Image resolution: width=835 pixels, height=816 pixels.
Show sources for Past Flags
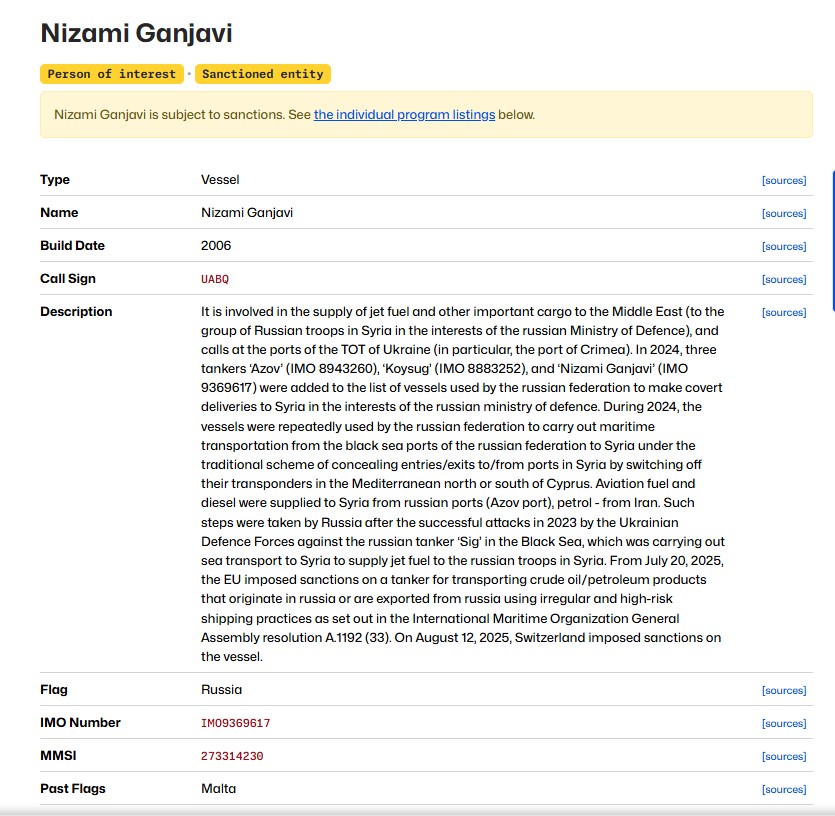783,790
